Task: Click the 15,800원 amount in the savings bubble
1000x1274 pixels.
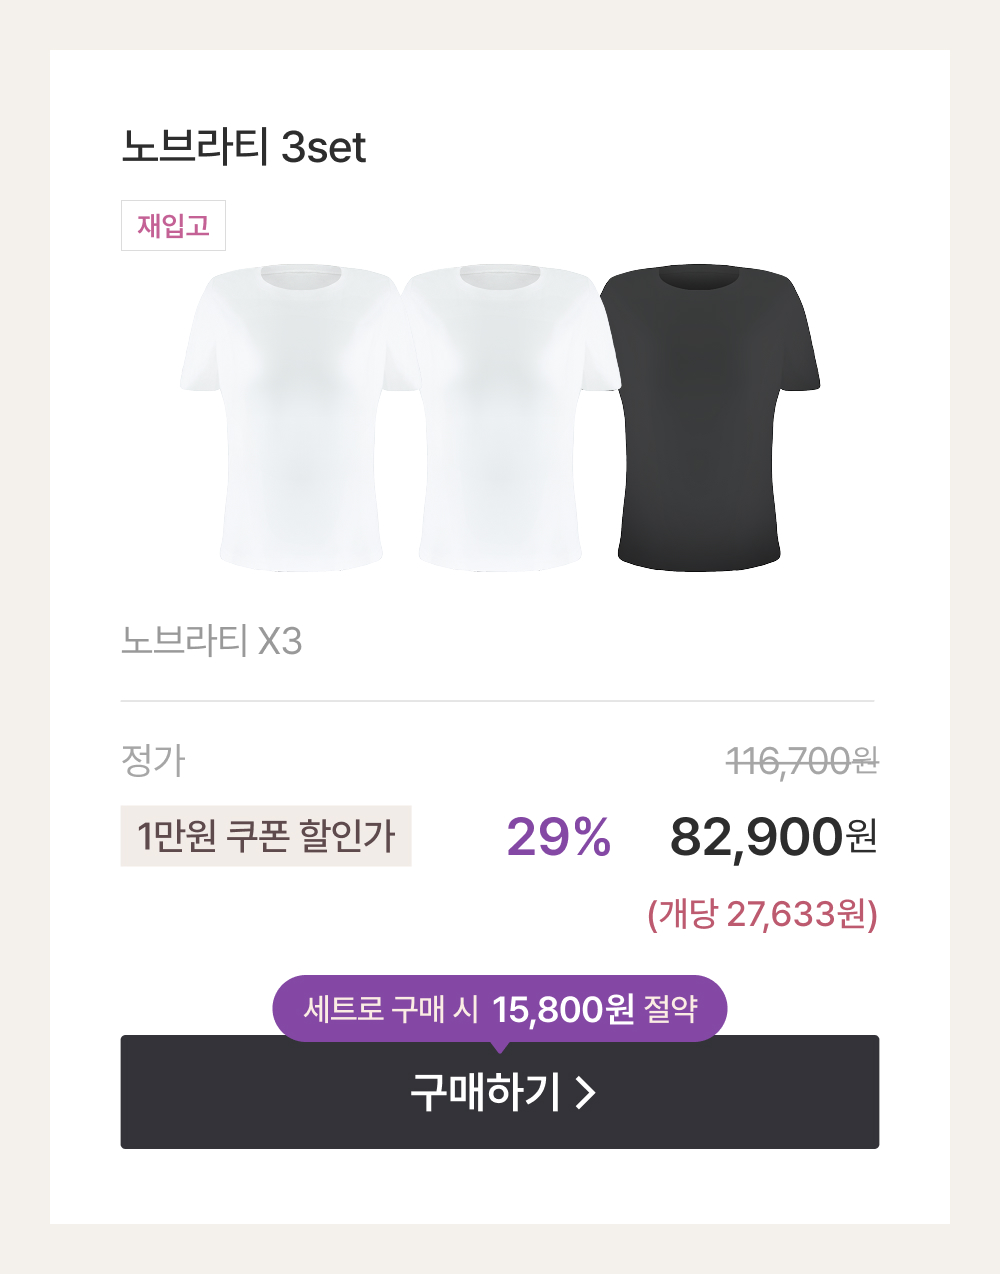Action: coord(563,1009)
